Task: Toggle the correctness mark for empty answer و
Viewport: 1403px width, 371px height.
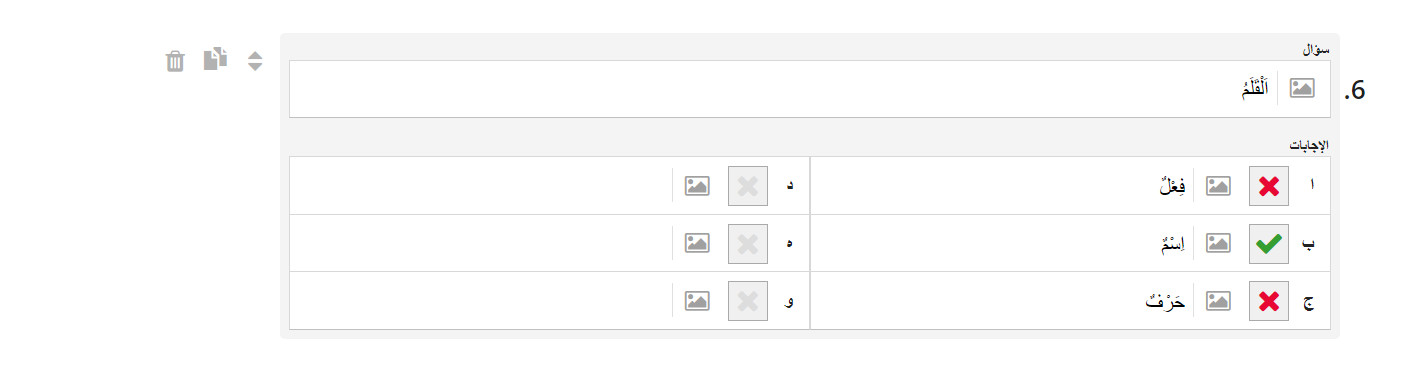Action: [x=748, y=300]
